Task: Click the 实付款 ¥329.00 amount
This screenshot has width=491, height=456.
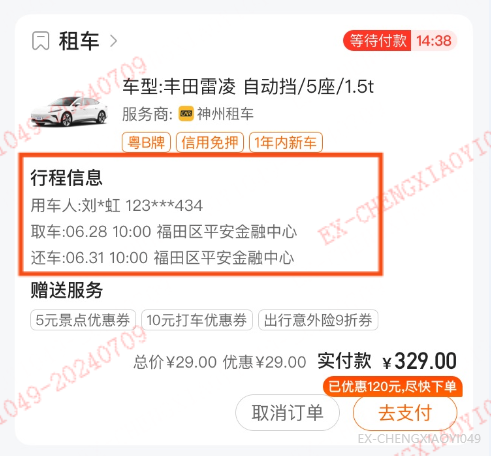Action: click(x=387, y=361)
